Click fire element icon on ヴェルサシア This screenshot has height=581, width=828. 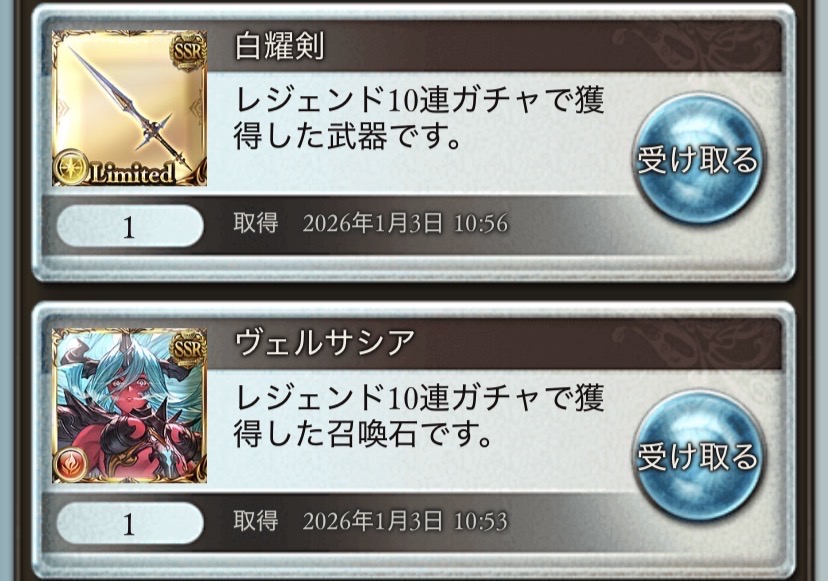click(69, 465)
